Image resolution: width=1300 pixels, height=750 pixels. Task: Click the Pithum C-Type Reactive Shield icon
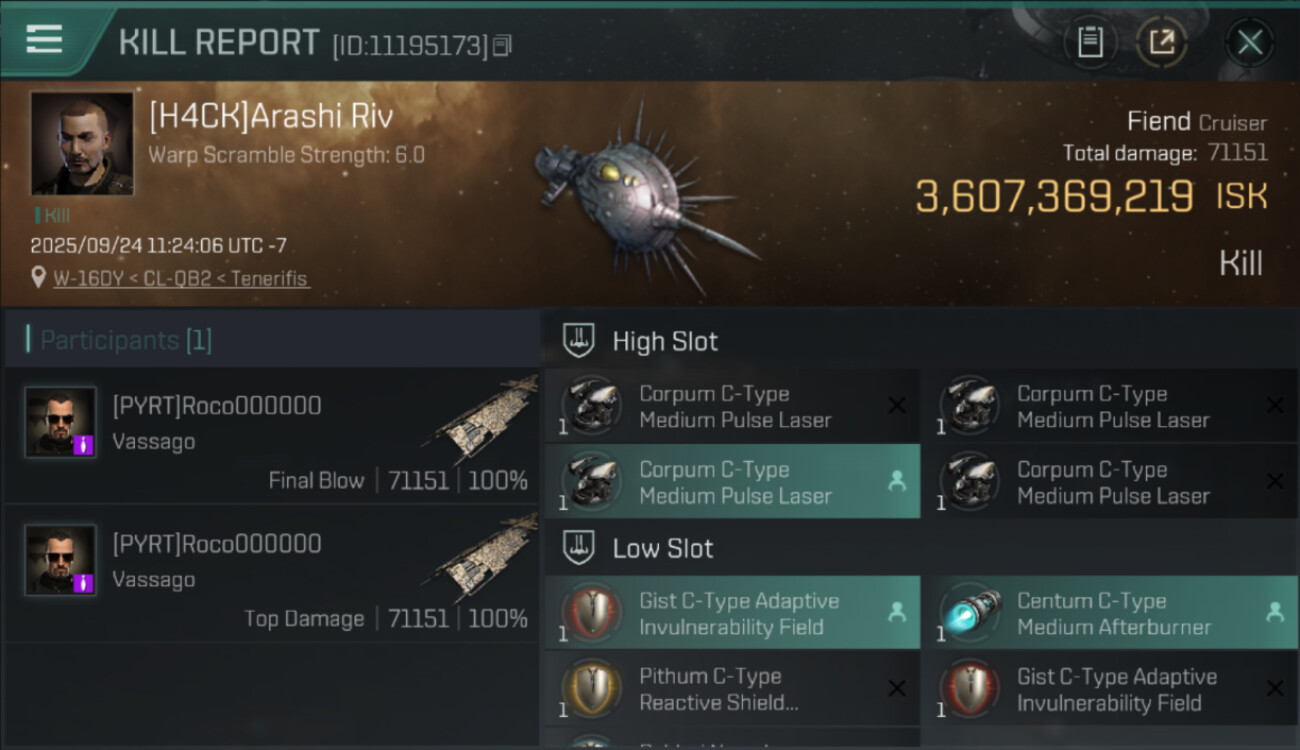tap(592, 689)
